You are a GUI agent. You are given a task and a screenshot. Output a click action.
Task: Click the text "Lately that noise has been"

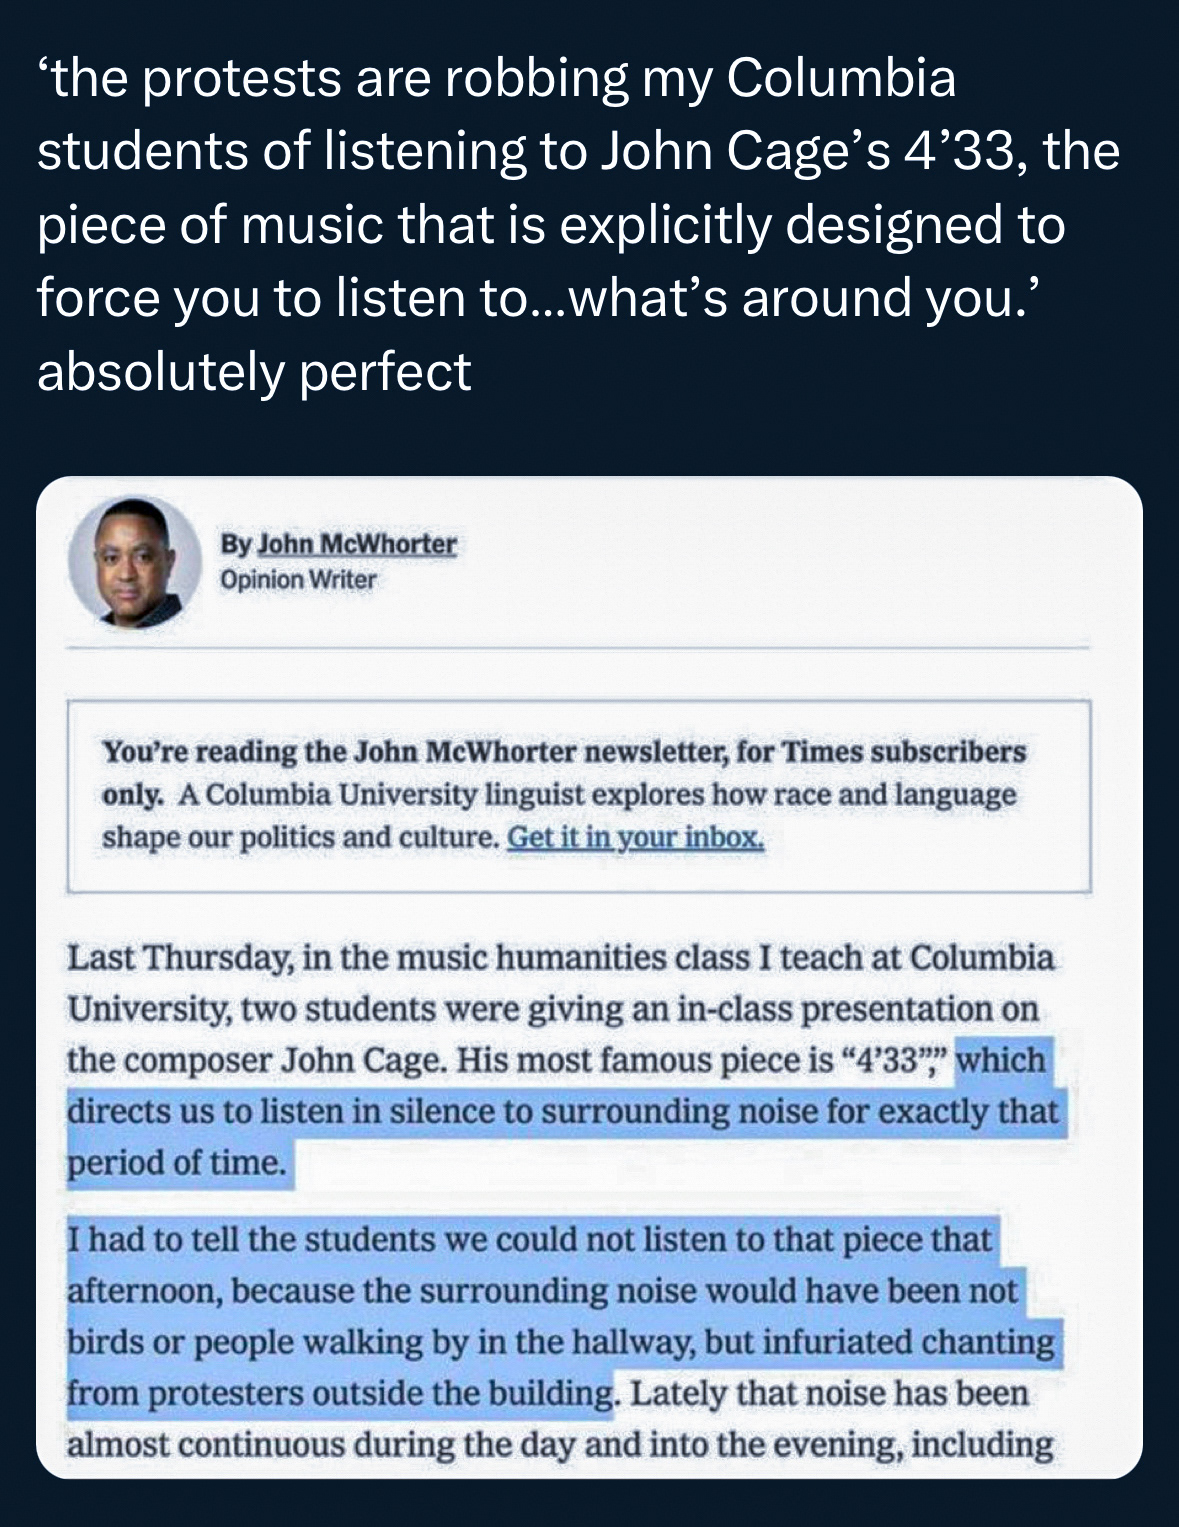click(828, 1394)
